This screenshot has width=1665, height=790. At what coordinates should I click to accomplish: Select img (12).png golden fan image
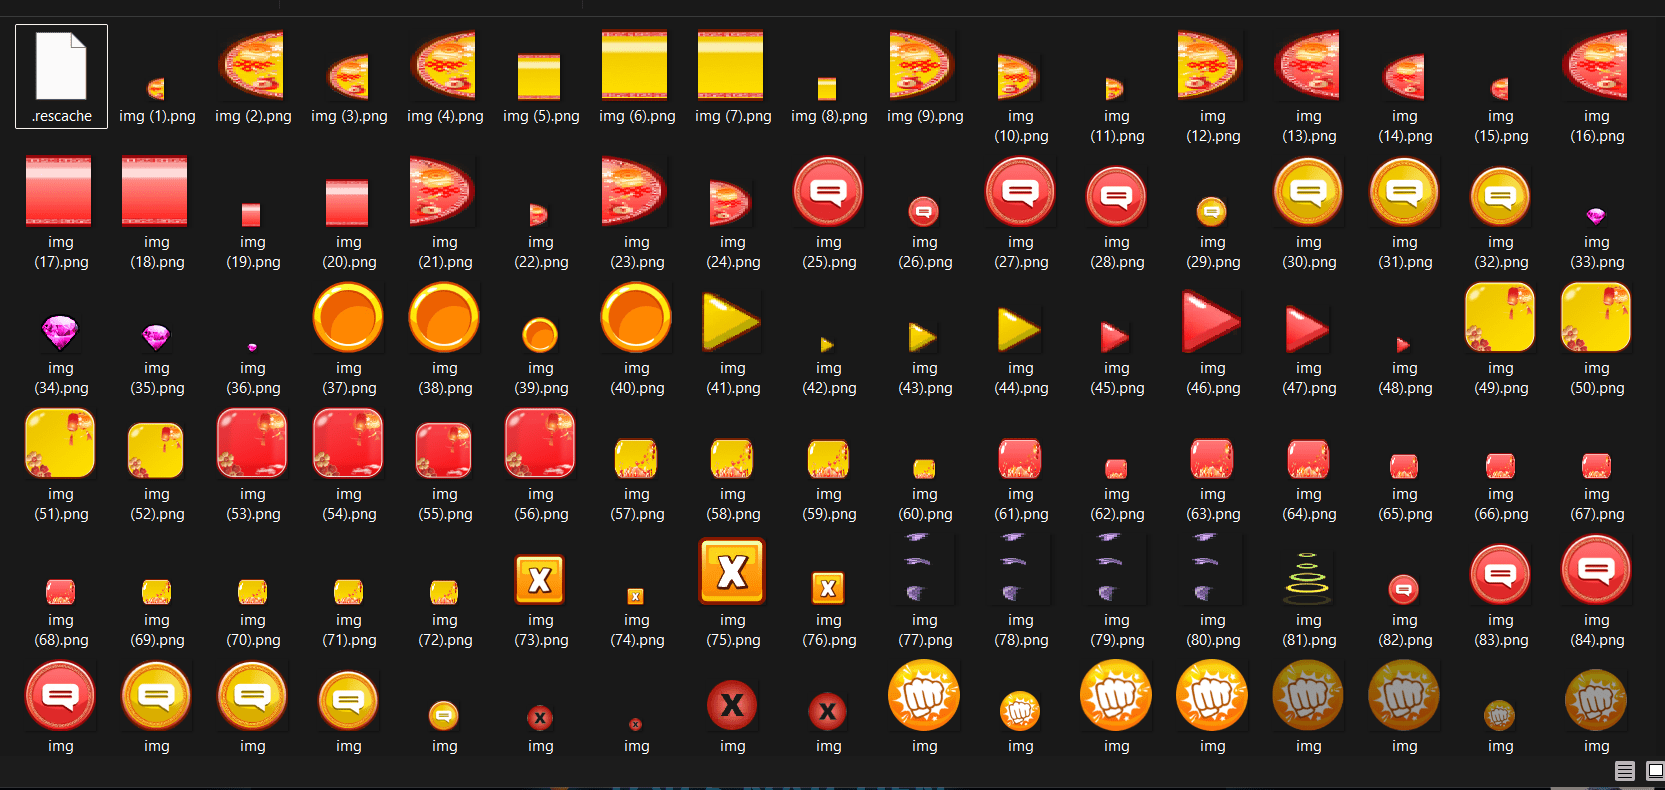click(x=1210, y=65)
